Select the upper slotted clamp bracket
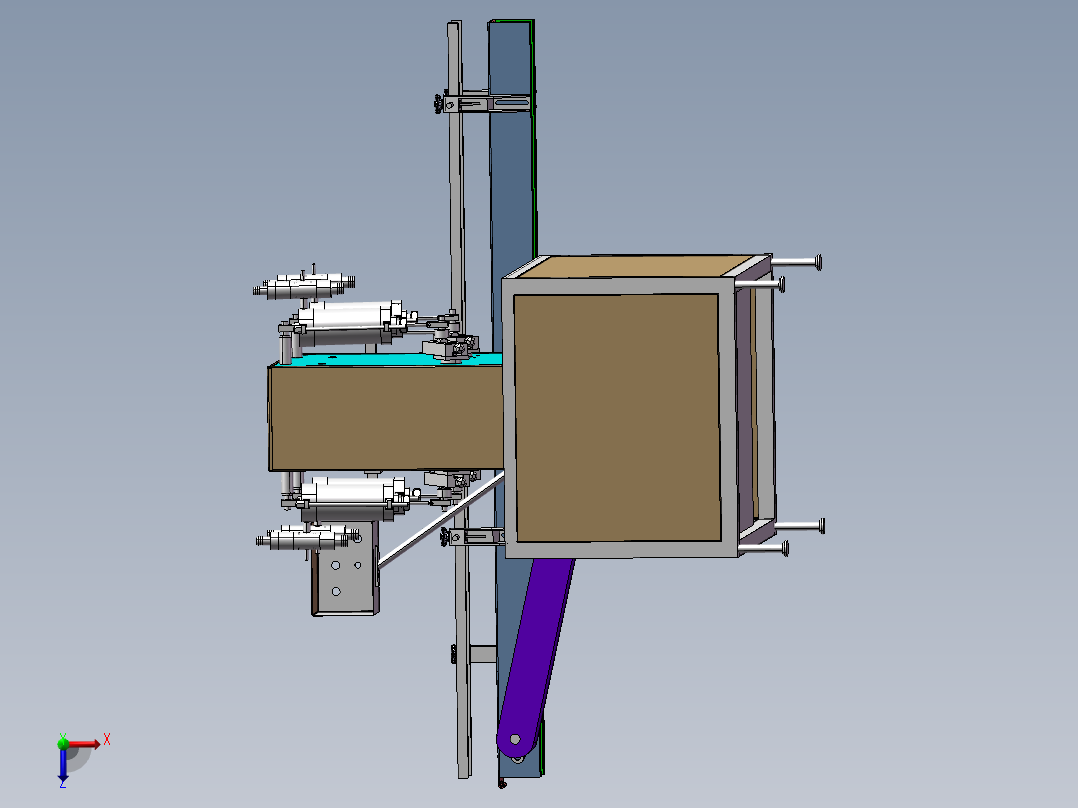1078x808 pixels. click(489, 105)
